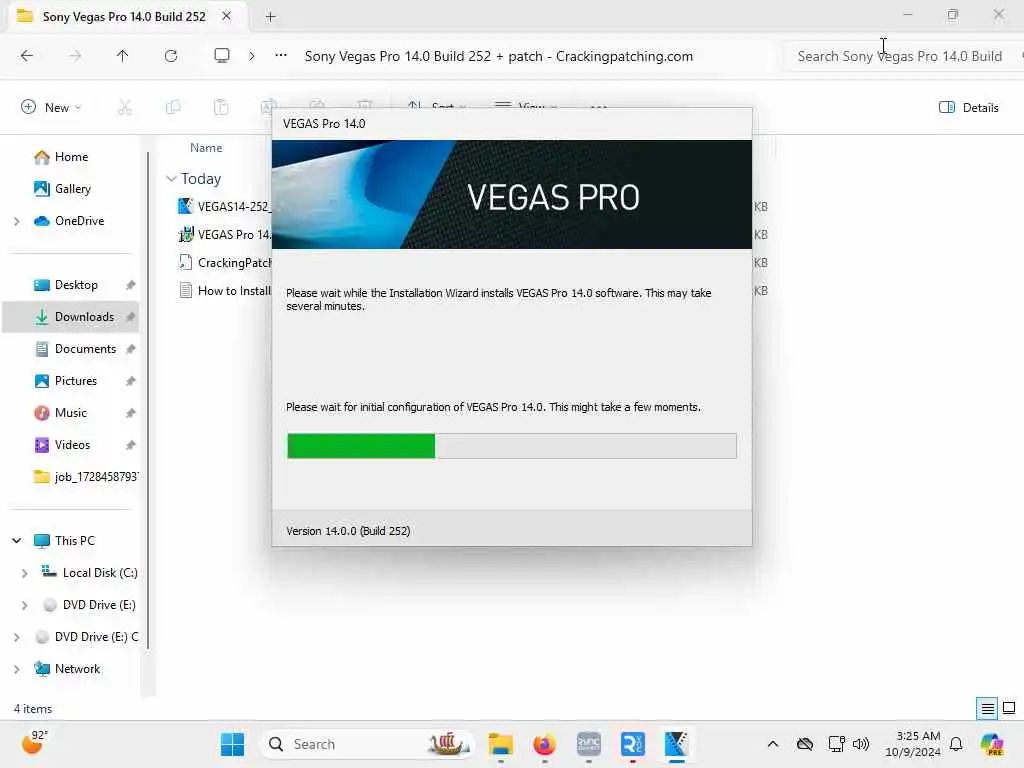Viewport: 1024px width, 768px height.
Task: Open the New item dropdown
Action: coord(51,108)
